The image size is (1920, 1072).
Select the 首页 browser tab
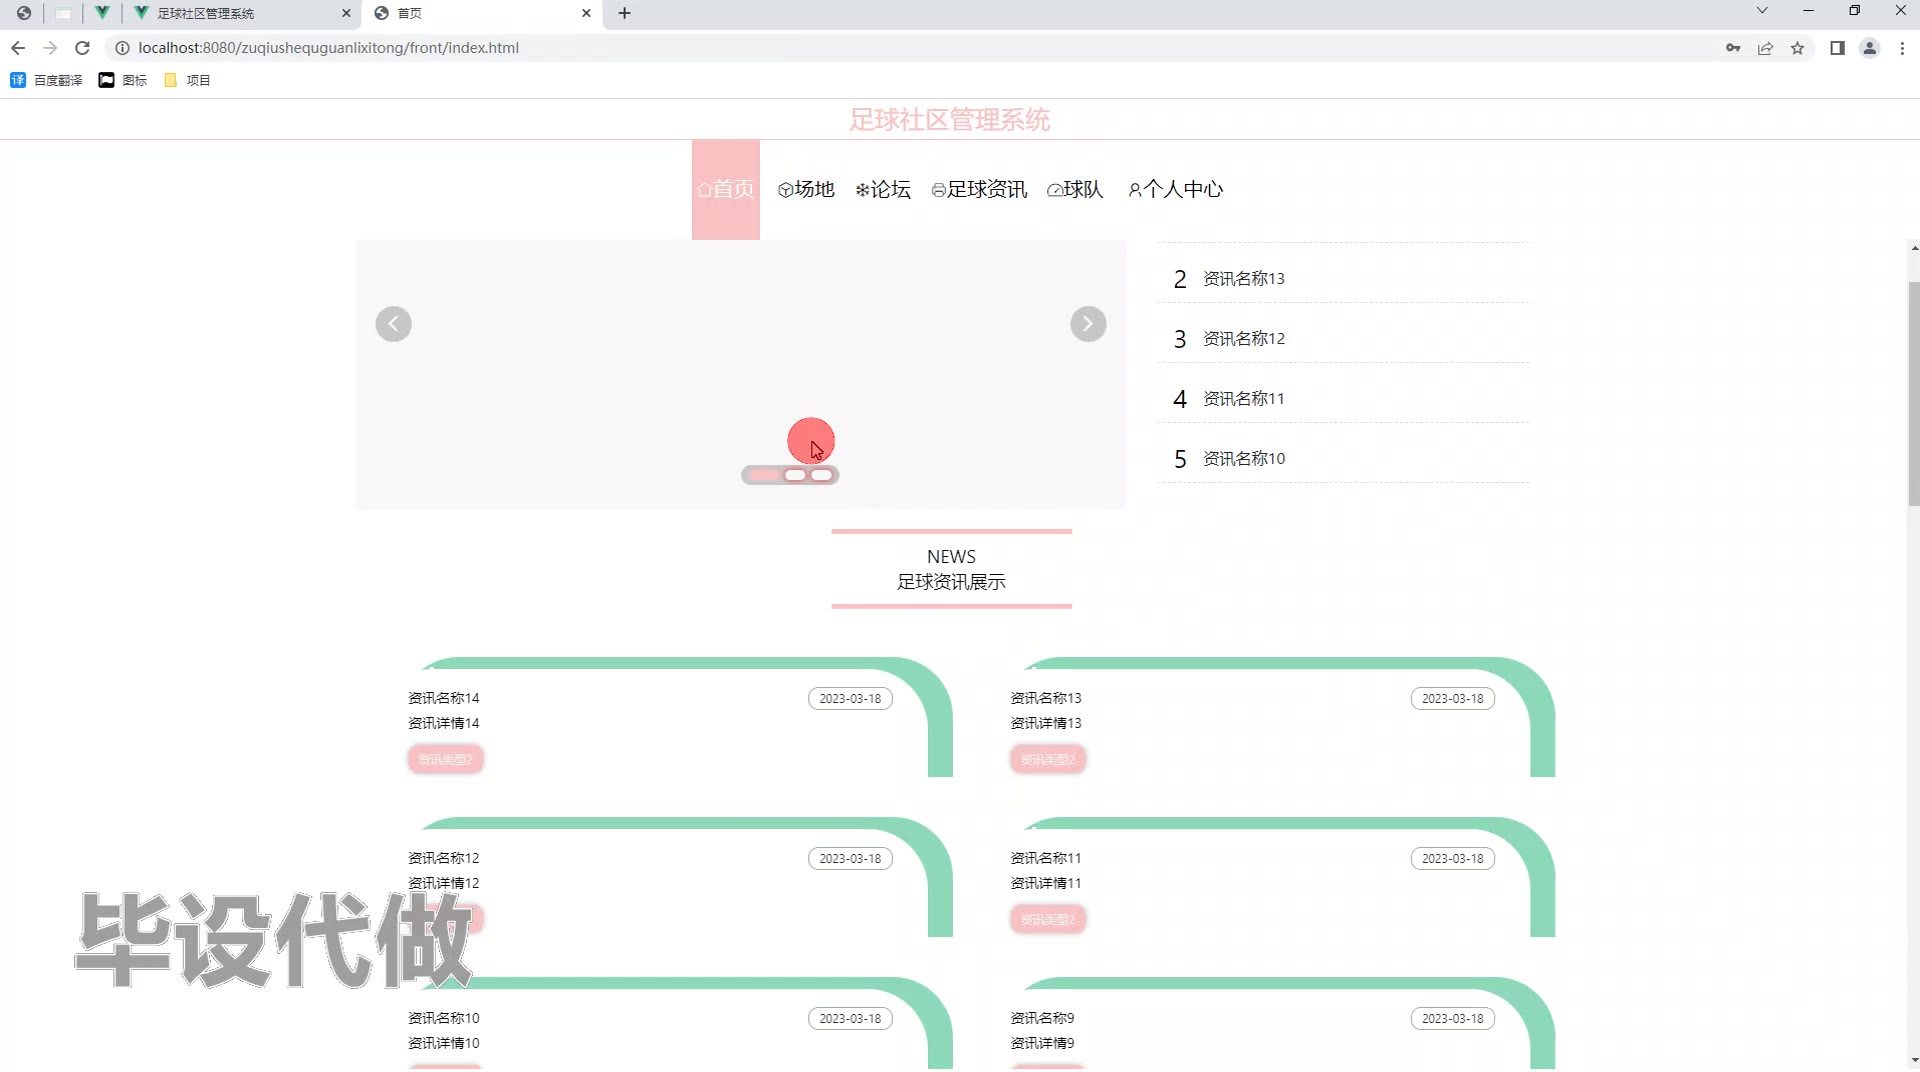(483, 13)
